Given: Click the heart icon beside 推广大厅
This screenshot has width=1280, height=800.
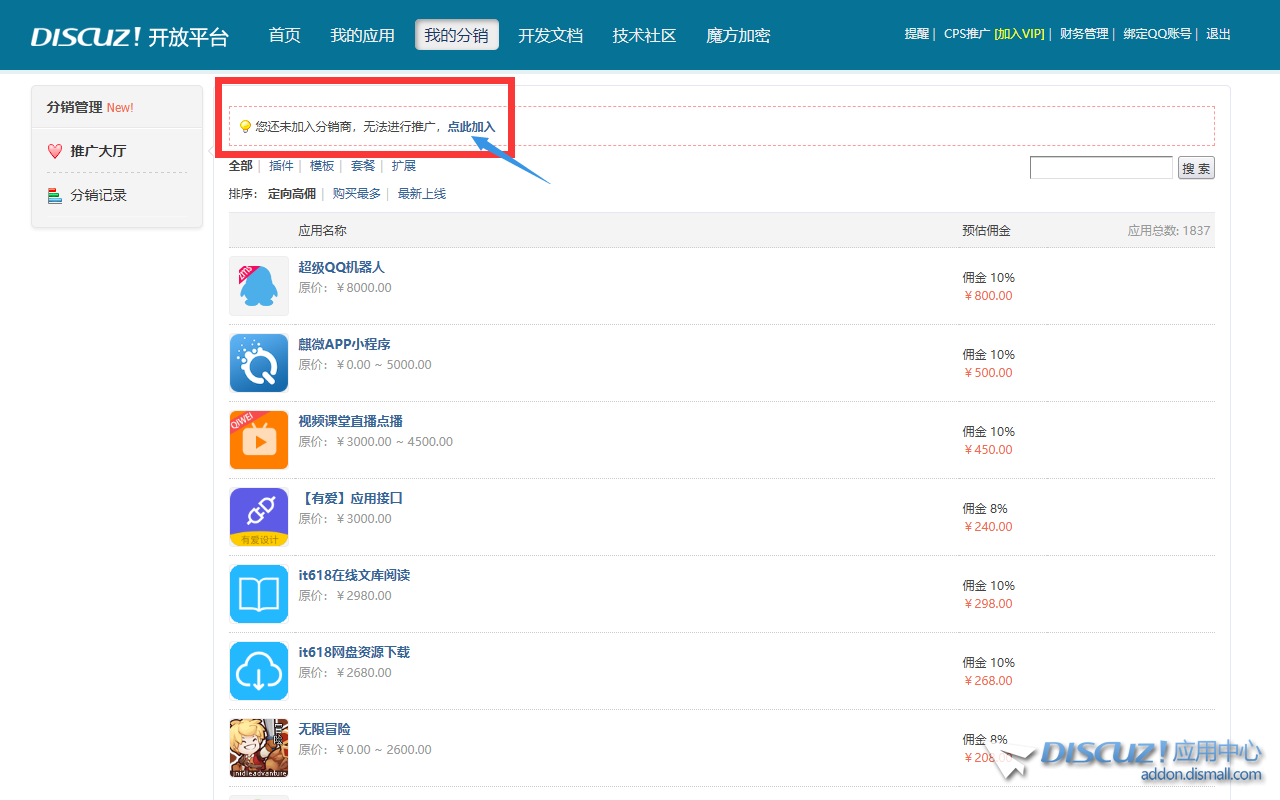Looking at the screenshot, I should [x=55, y=151].
